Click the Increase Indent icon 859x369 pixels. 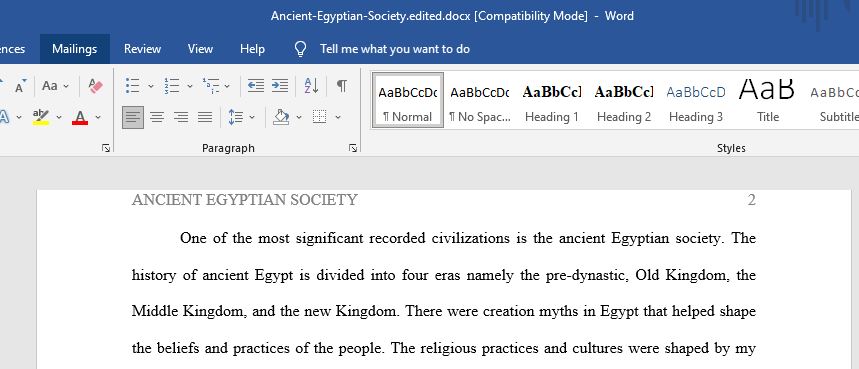click(280, 85)
